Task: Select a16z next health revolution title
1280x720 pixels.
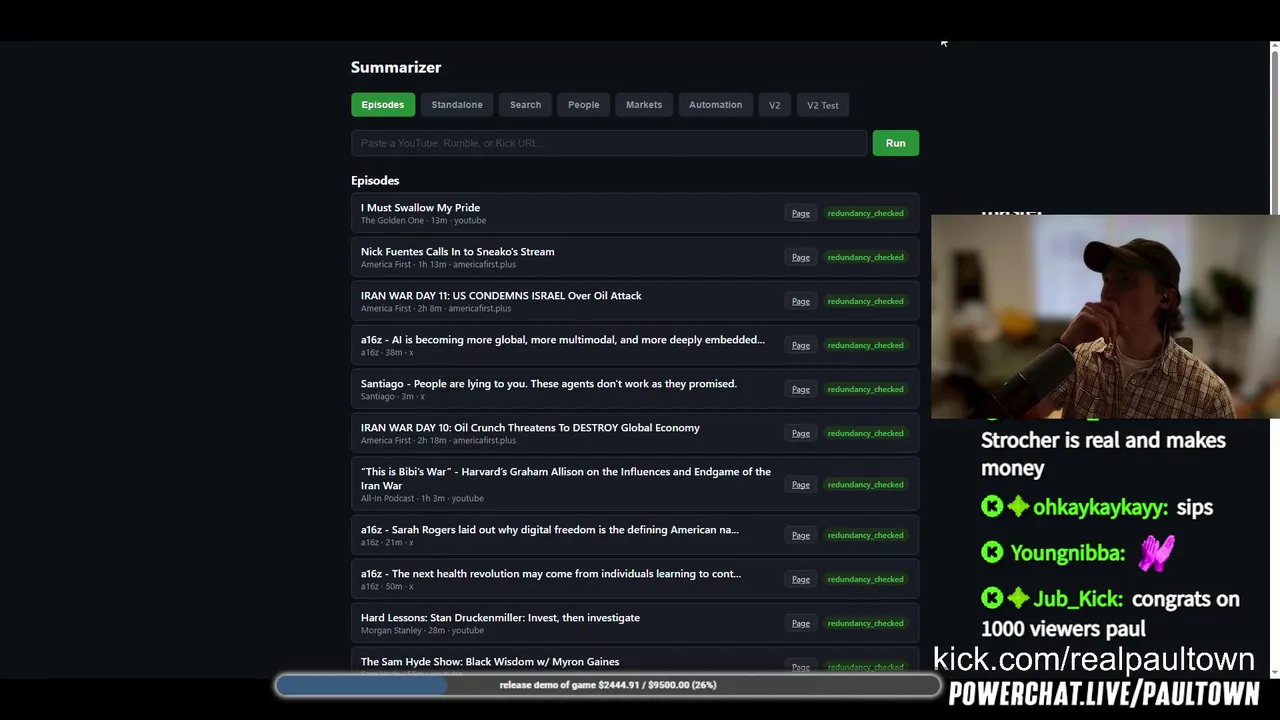Action: (551, 574)
